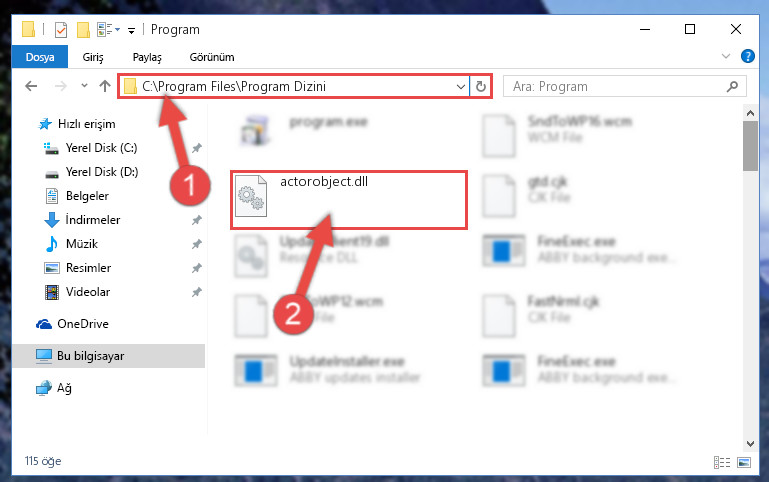The width and height of the screenshot is (769, 482).
Task: Click the Ara: Program search box
Action: [625, 87]
